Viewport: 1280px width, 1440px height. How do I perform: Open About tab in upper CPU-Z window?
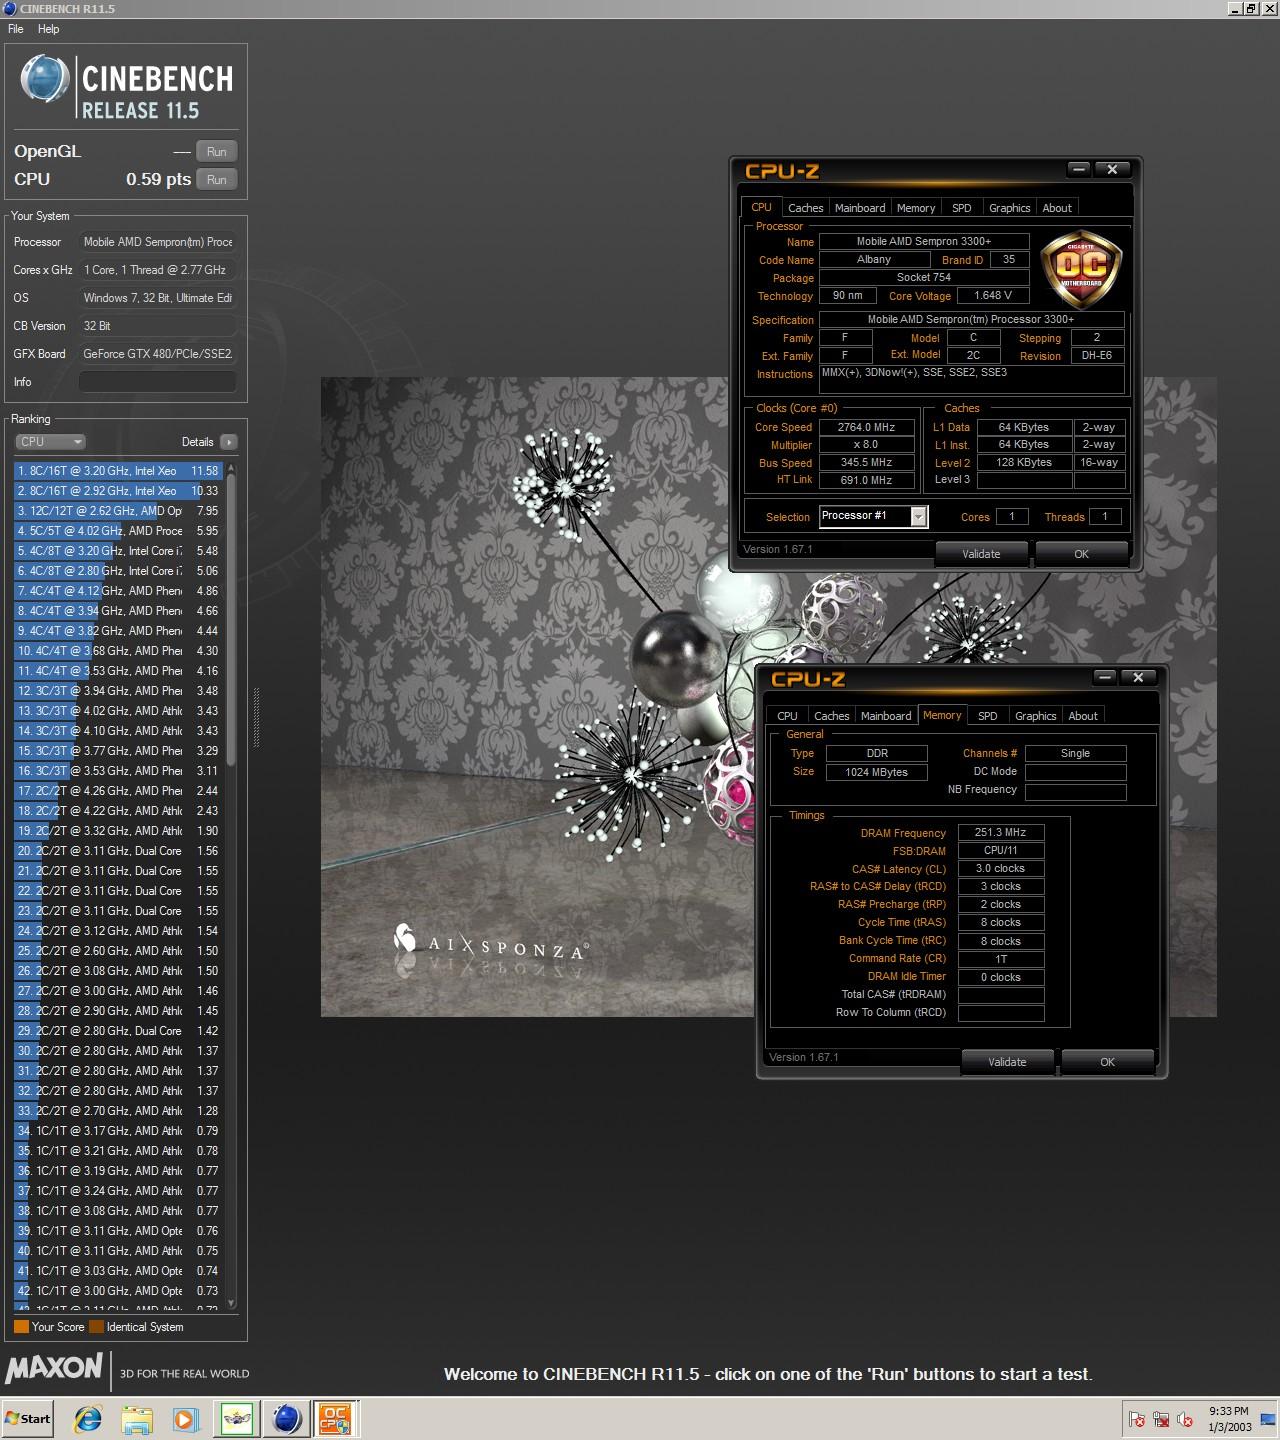(1057, 208)
